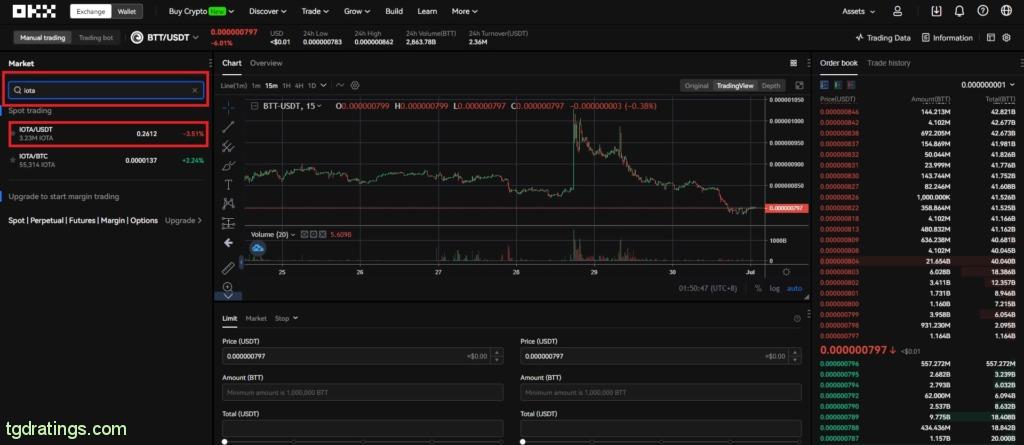Switch to the Trade history tab
This screenshot has height=445, width=1024.
888,63
